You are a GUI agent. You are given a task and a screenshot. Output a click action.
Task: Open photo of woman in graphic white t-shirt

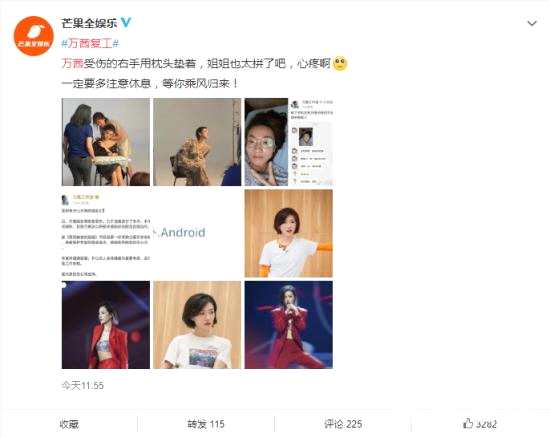pos(197,325)
